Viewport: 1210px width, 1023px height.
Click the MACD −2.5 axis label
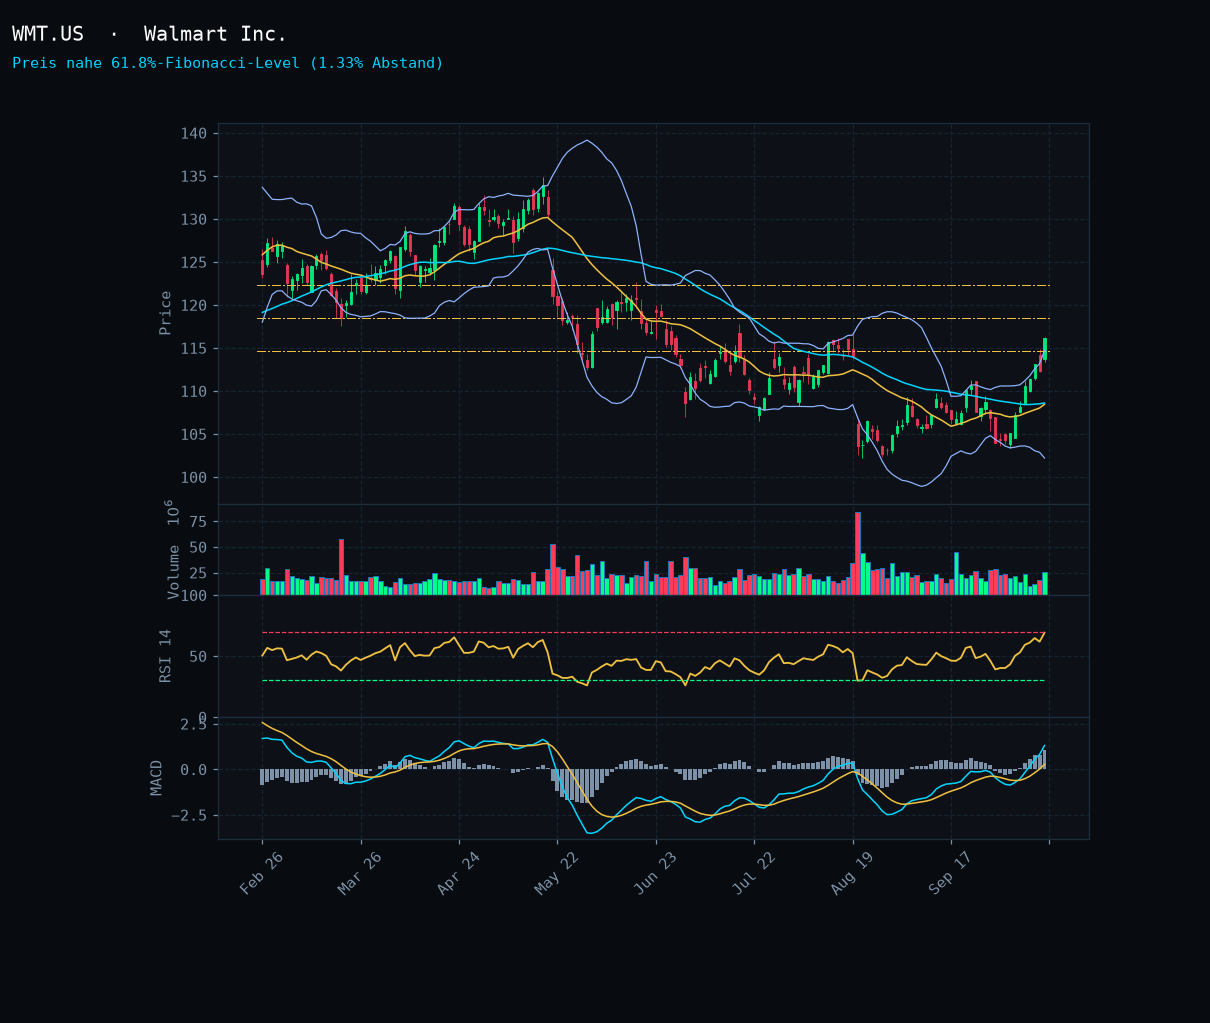pos(188,816)
